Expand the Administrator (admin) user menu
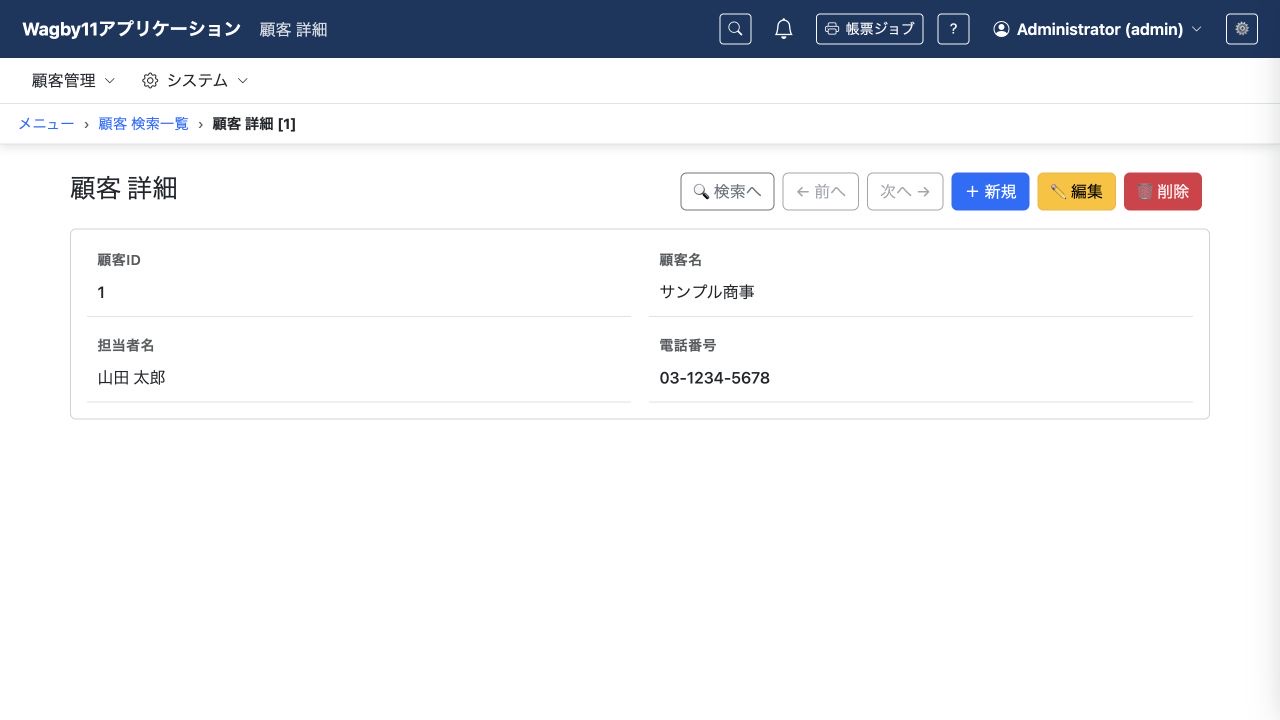This screenshot has width=1280, height=720. click(x=1097, y=29)
